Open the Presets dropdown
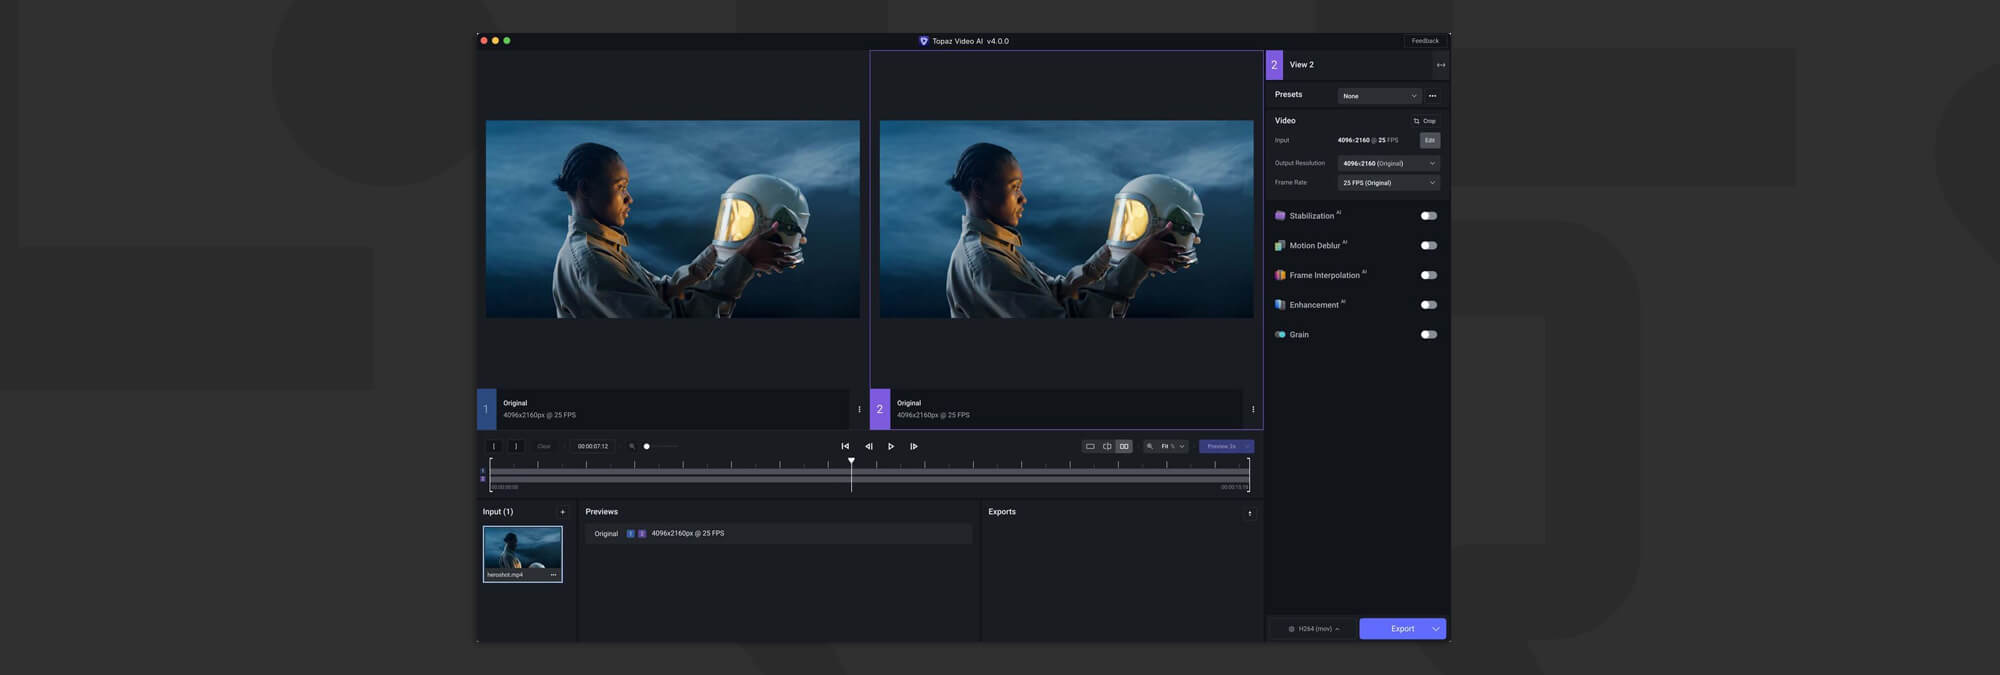This screenshot has height=675, width=2000. click(x=1379, y=96)
